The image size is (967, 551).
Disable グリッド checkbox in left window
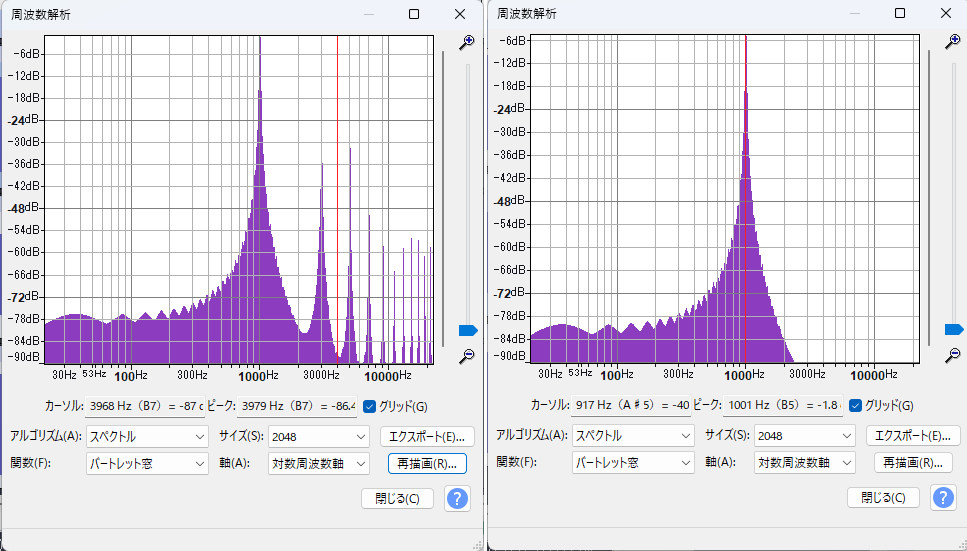[369, 406]
